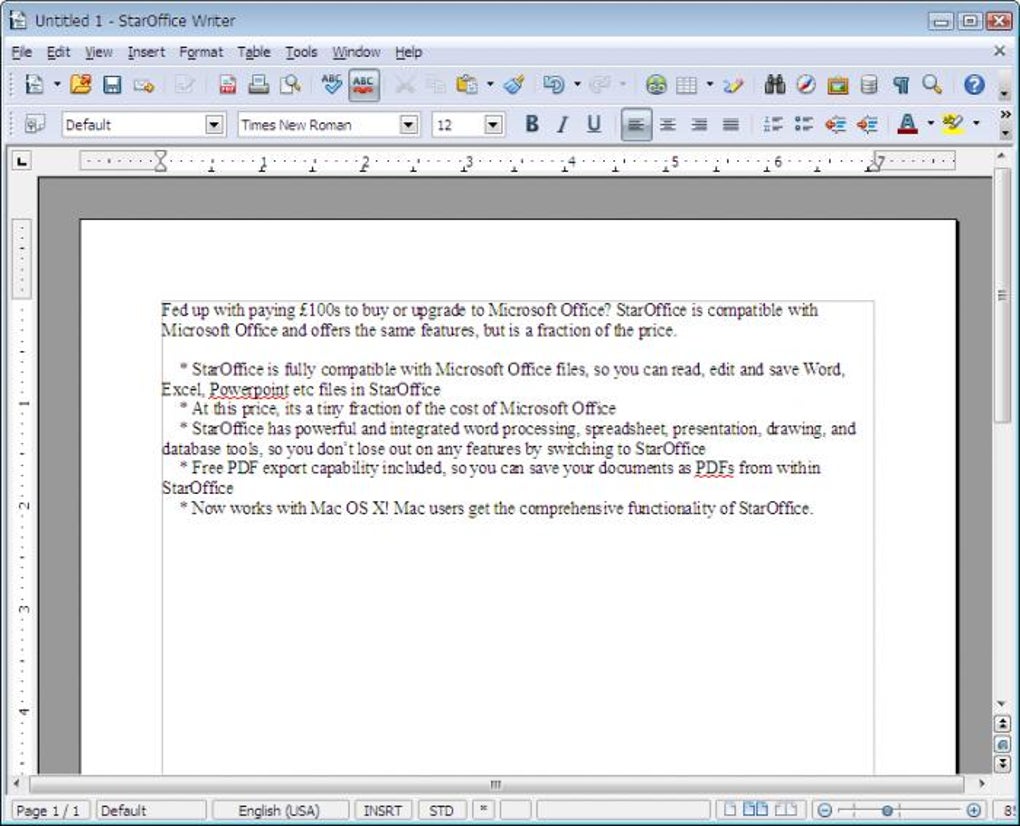This screenshot has width=1020, height=826.
Task: Click Page 1 / 1 field in status bar
Action: point(49,810)
